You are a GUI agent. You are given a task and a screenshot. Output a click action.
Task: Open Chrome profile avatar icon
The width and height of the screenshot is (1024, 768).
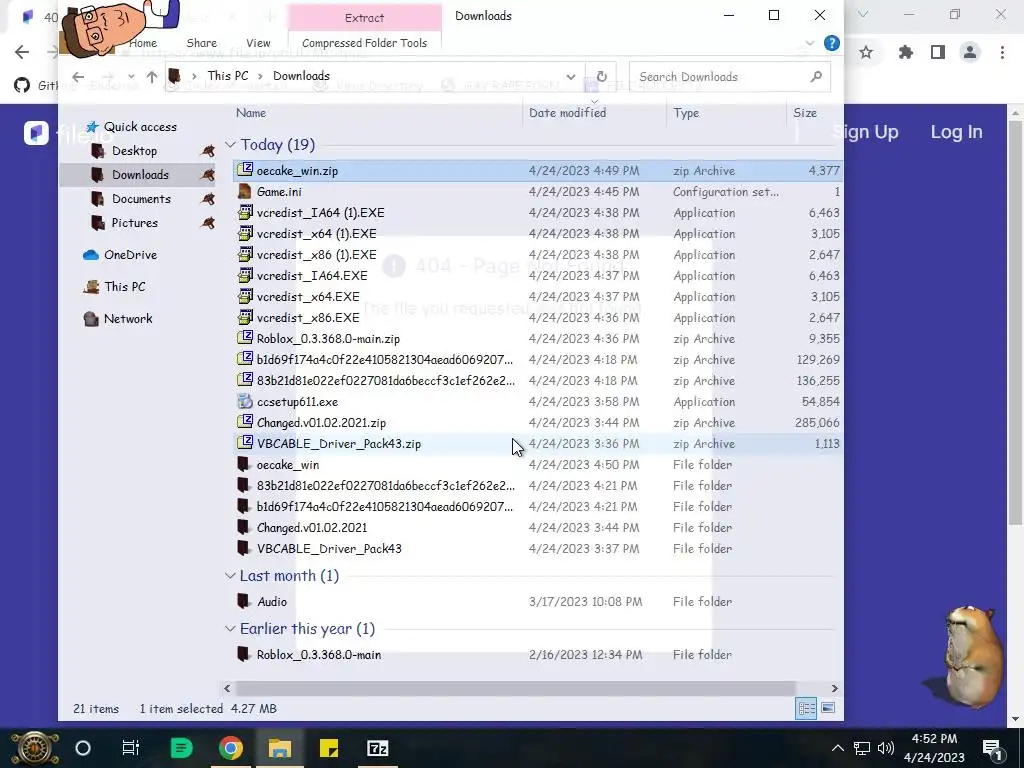tap(970, 52)
